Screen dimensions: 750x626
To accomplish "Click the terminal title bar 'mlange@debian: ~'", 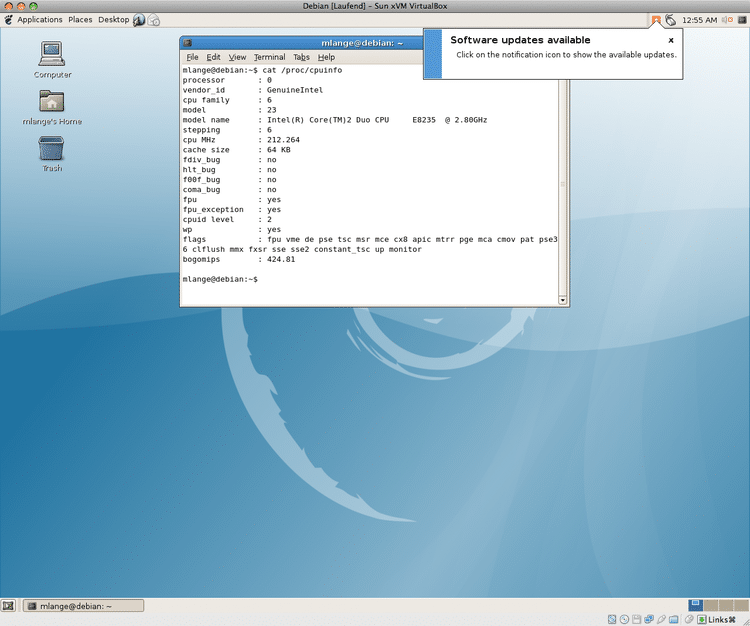I will [362, 43].
